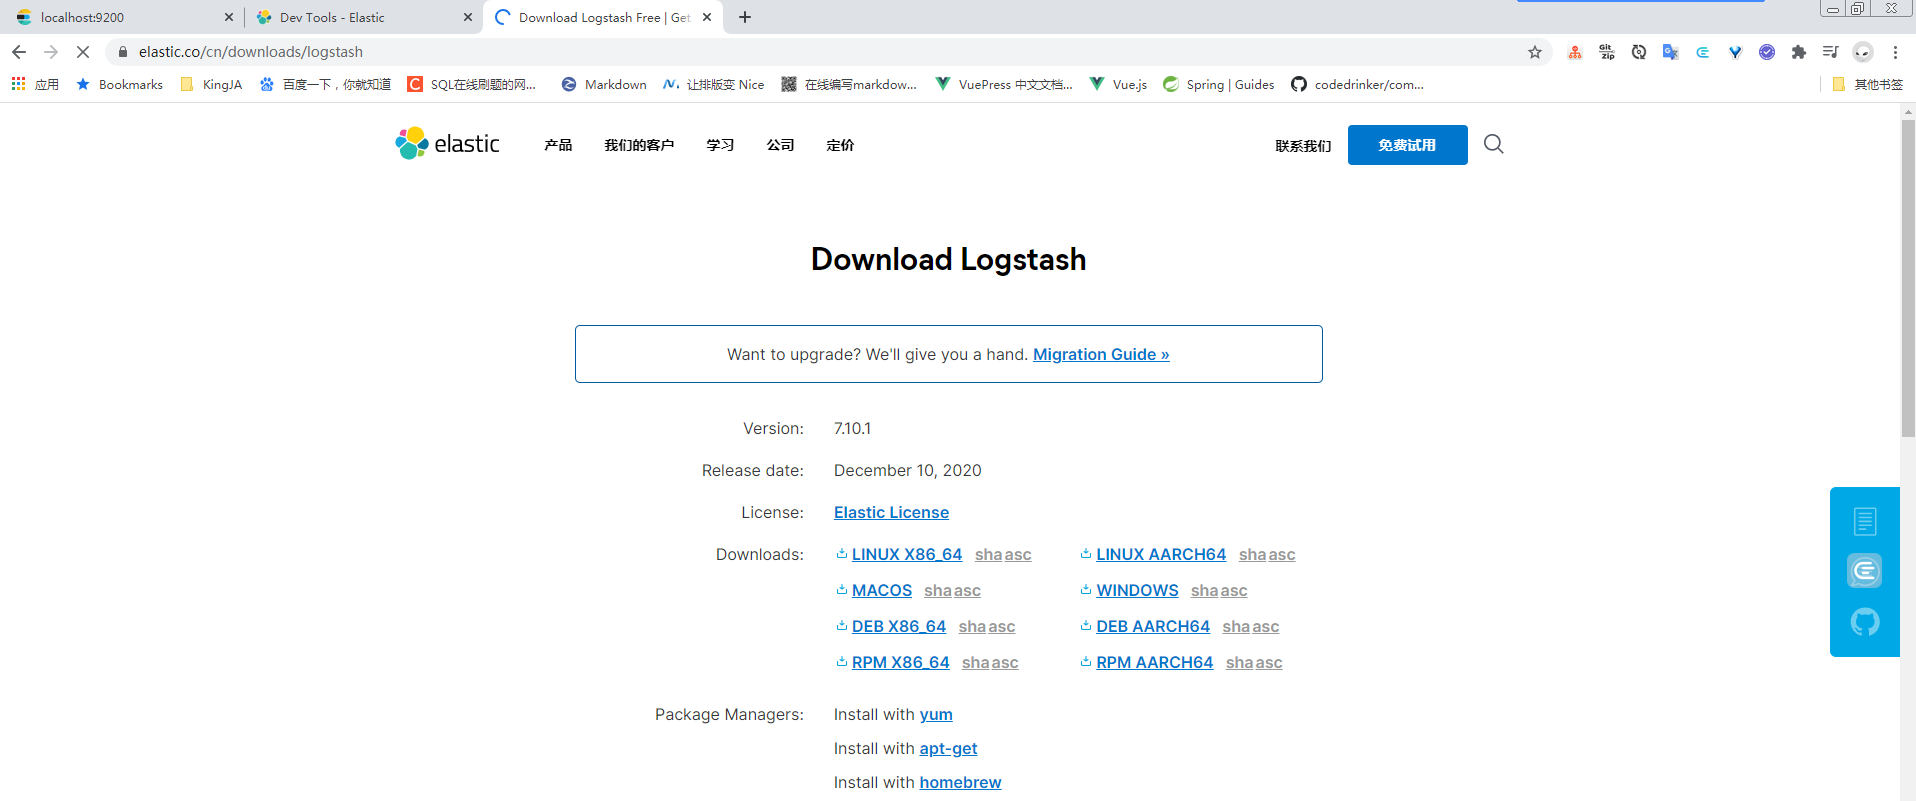The width and height of the screenshot is (1916, 801).
Task: Open the Vue.js bookmark
Action: click(x=1118, y=84)
